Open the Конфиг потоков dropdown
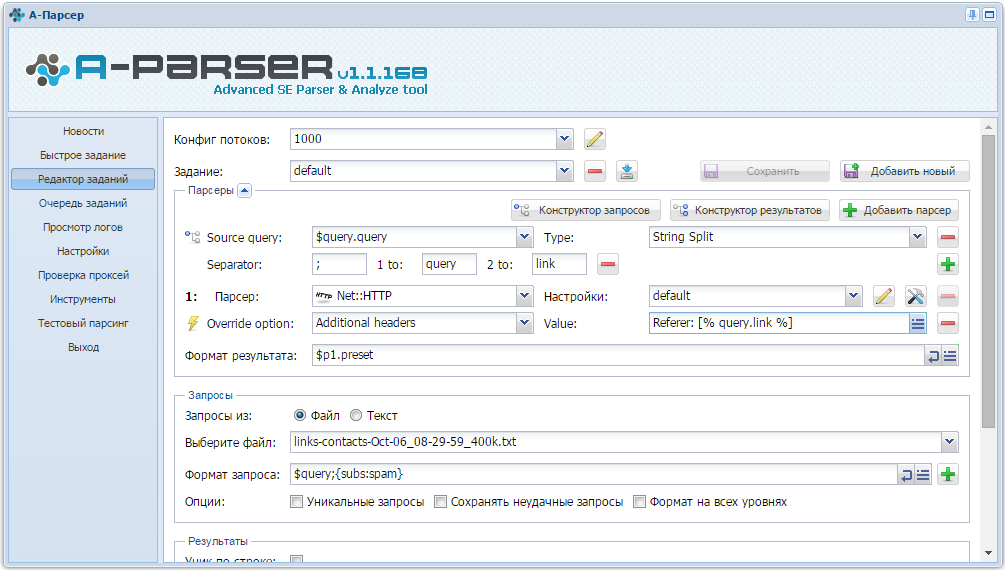This screenshot has height=570, width=1005. click(x=564, y=139)
